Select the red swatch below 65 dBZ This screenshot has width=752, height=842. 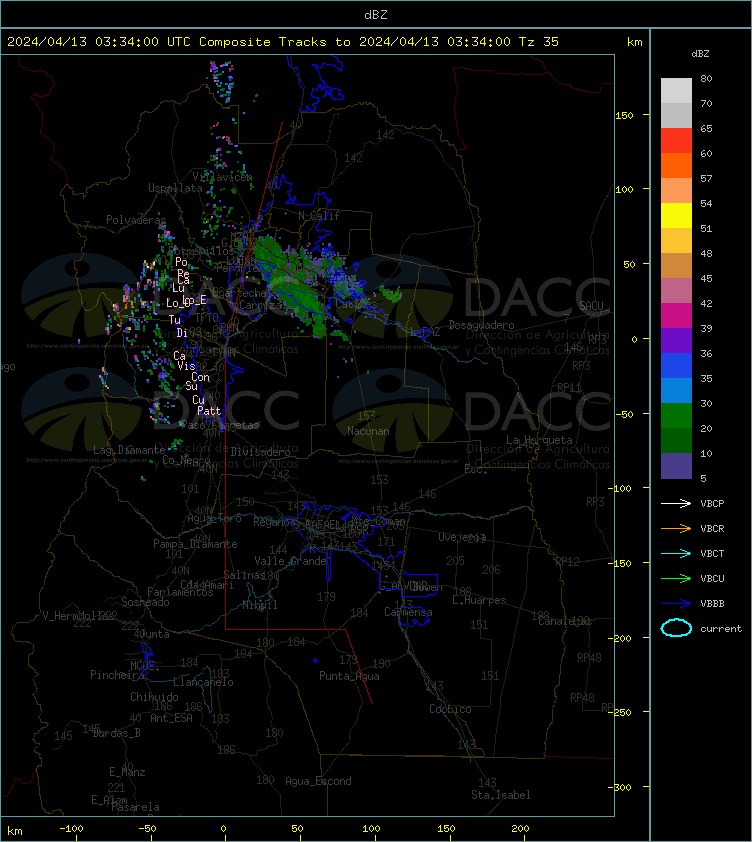click(676, 141)
